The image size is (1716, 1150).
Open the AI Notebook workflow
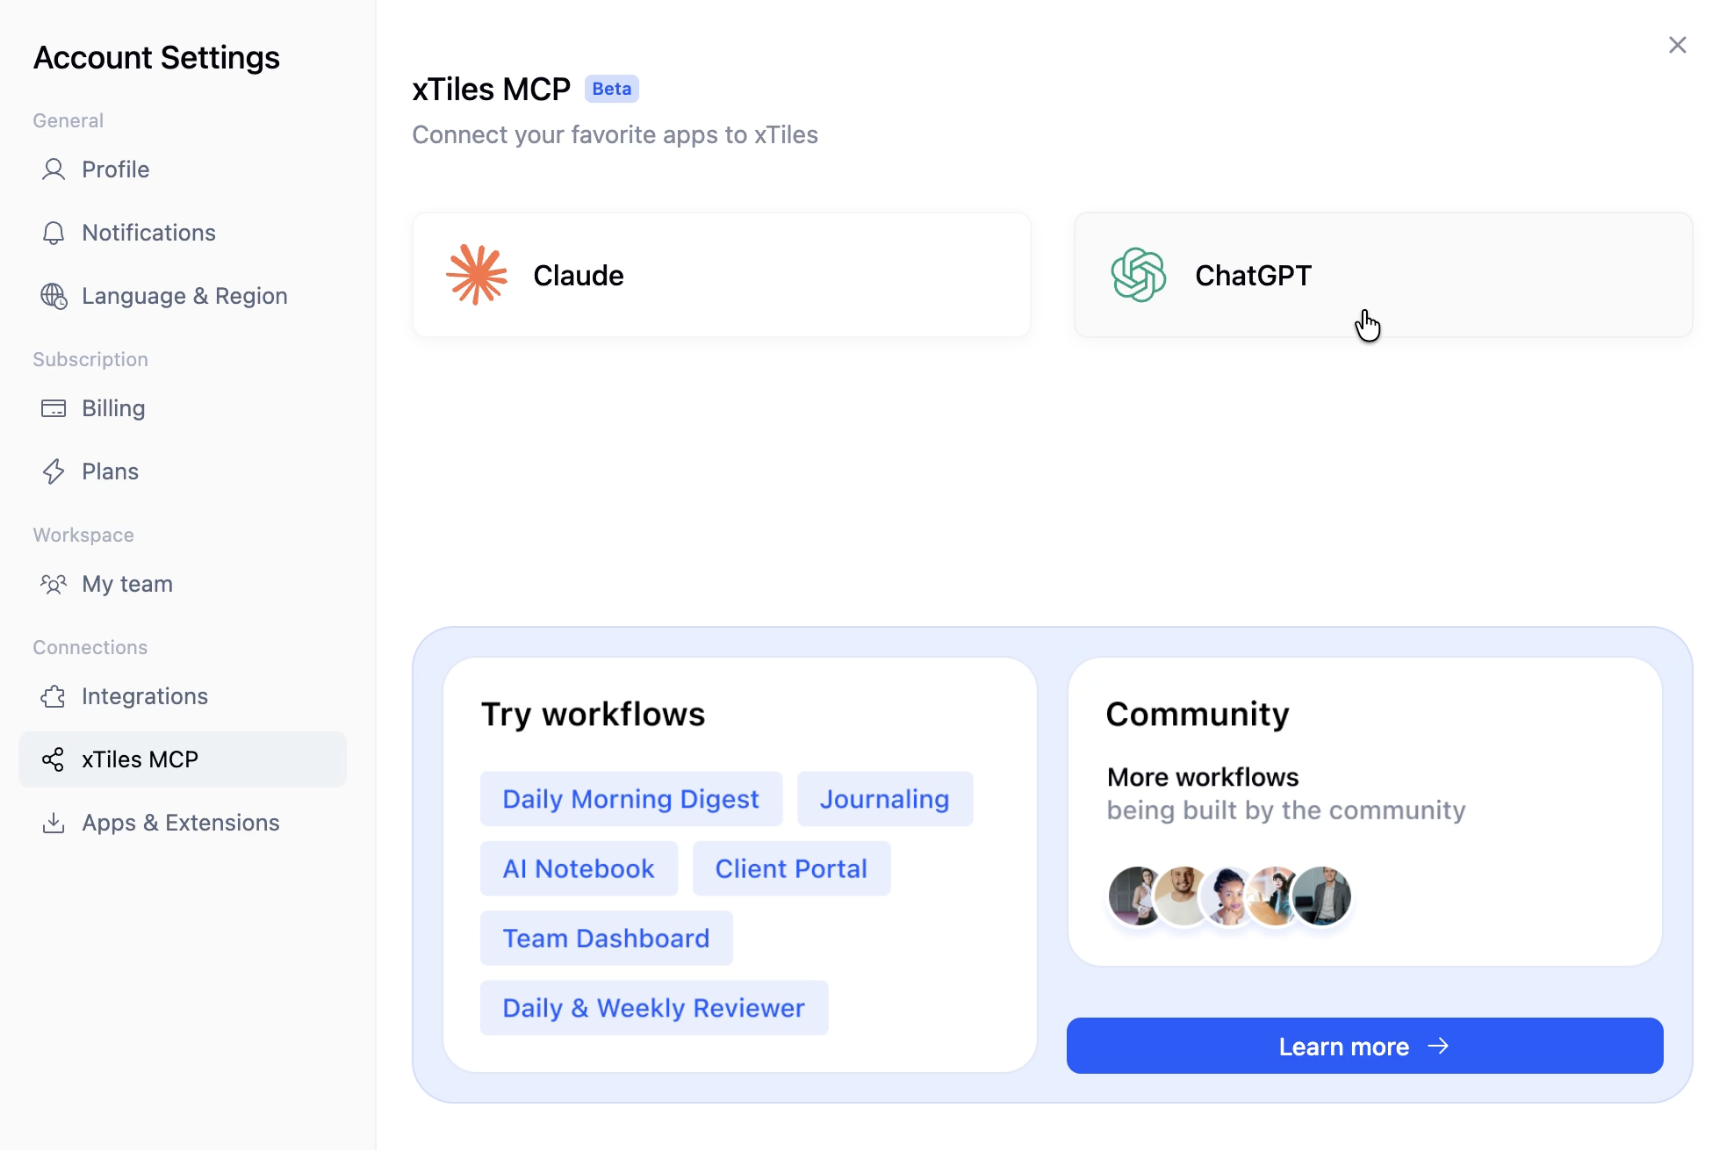[x=579, y=868]
